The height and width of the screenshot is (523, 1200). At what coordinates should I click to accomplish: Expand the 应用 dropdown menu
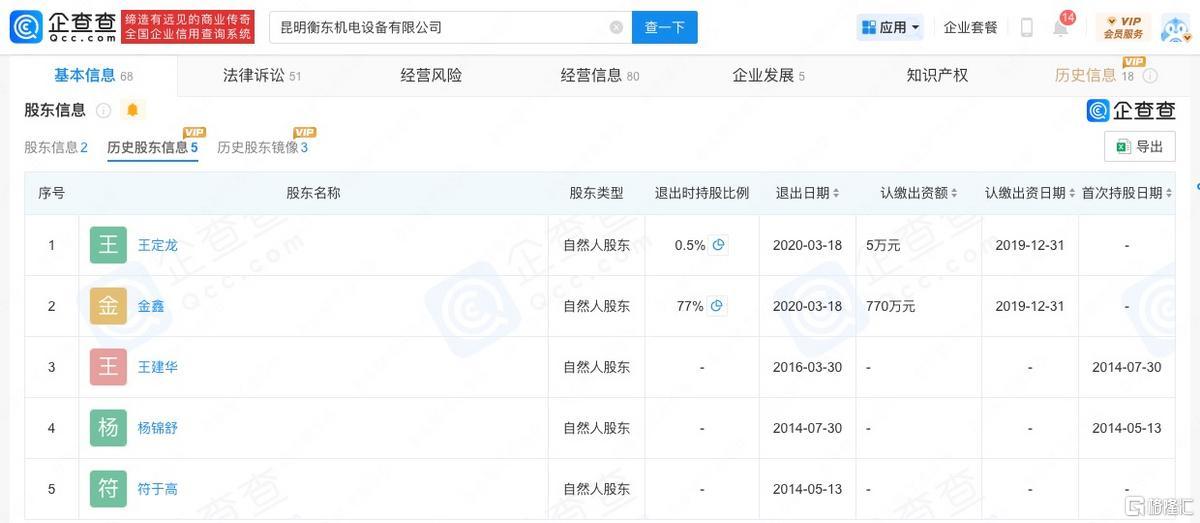[890, 28]
